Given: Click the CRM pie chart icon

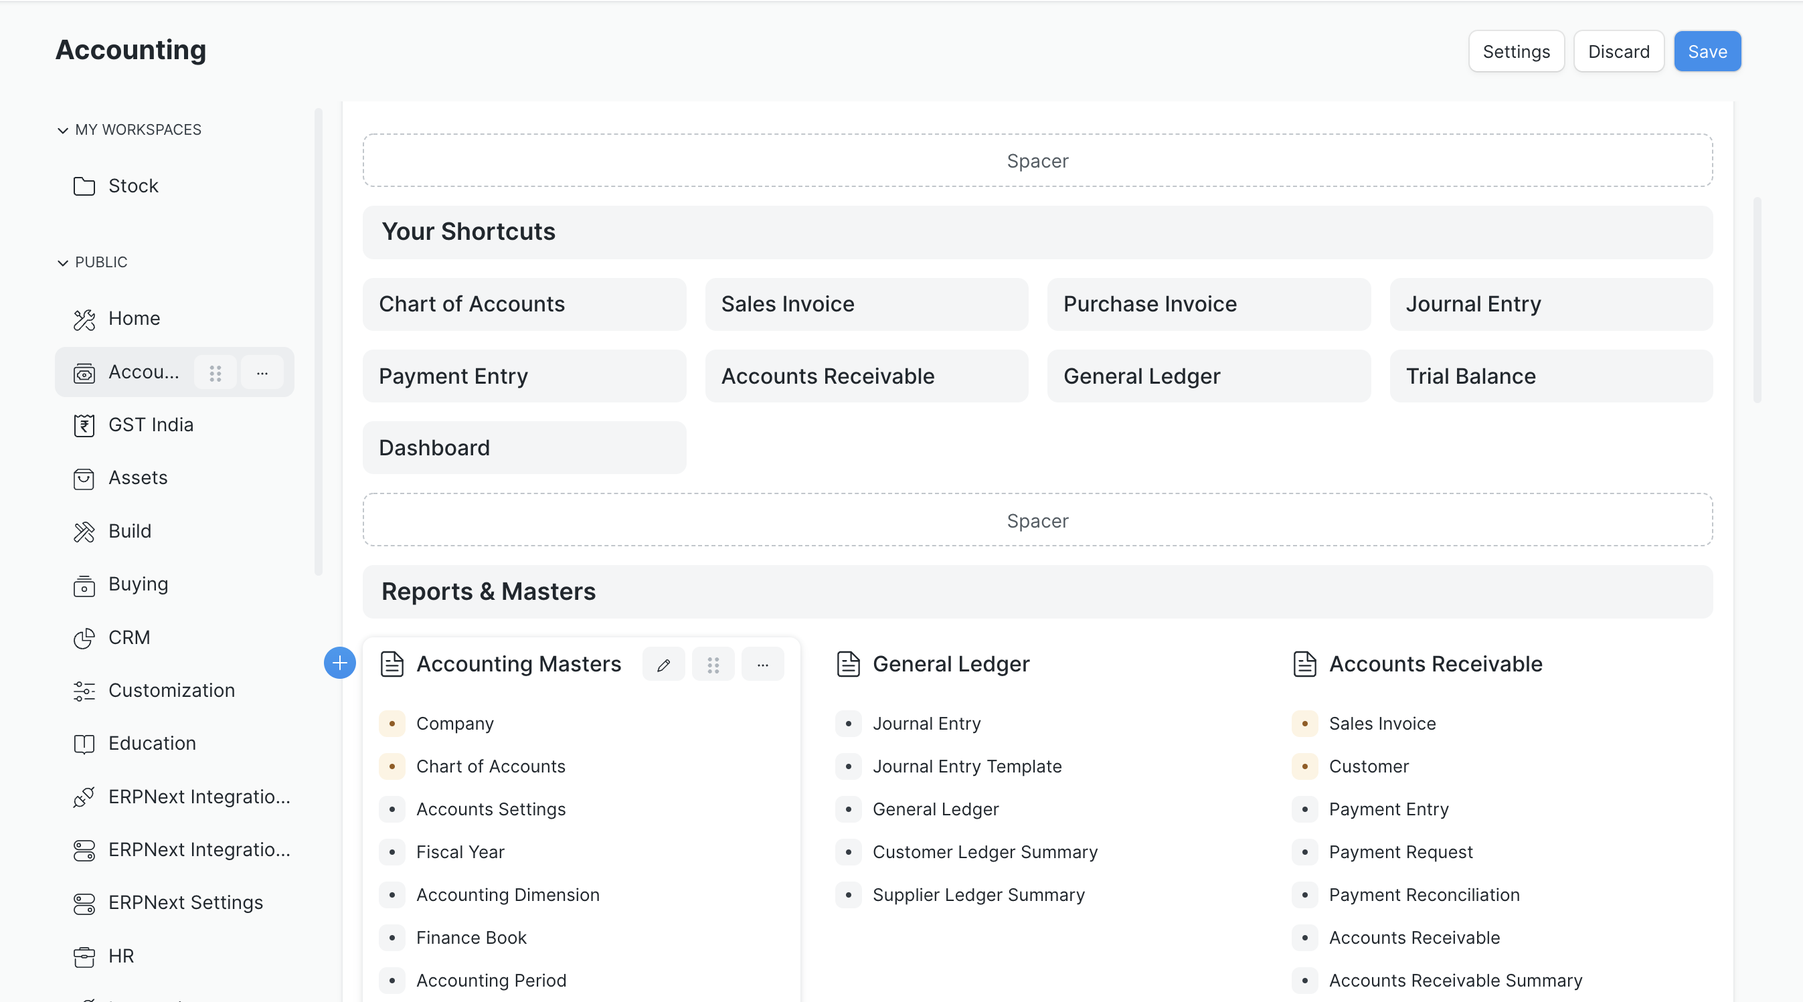Looking at the screenshot, I should (x=84, y=638).
